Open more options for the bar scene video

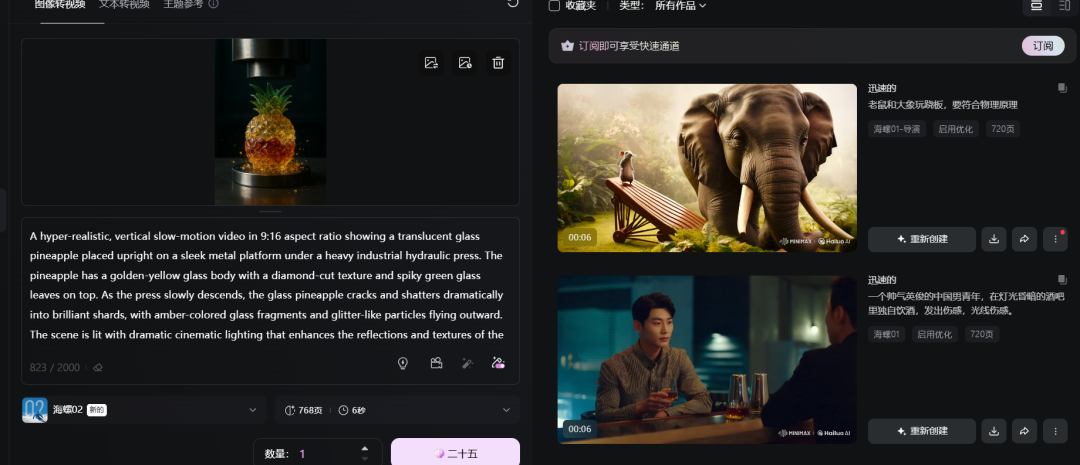click(1055, 431)
